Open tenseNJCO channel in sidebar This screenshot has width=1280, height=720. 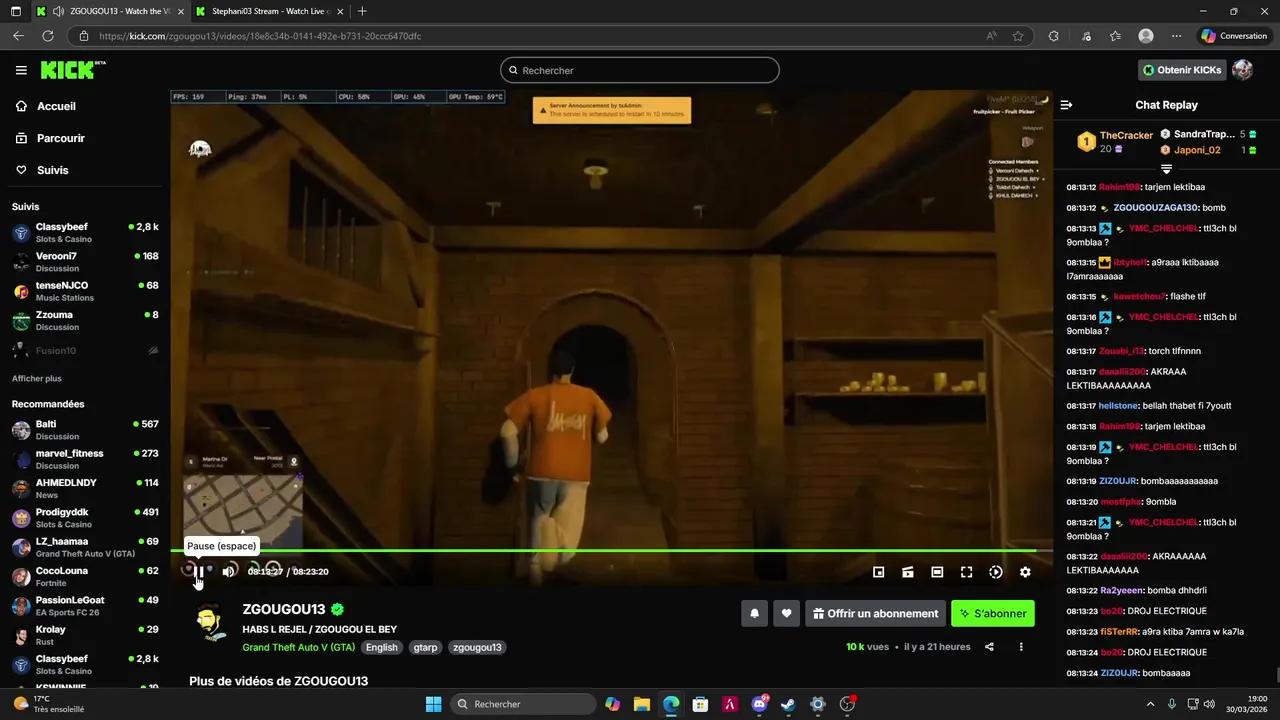[x=85, y=291]
